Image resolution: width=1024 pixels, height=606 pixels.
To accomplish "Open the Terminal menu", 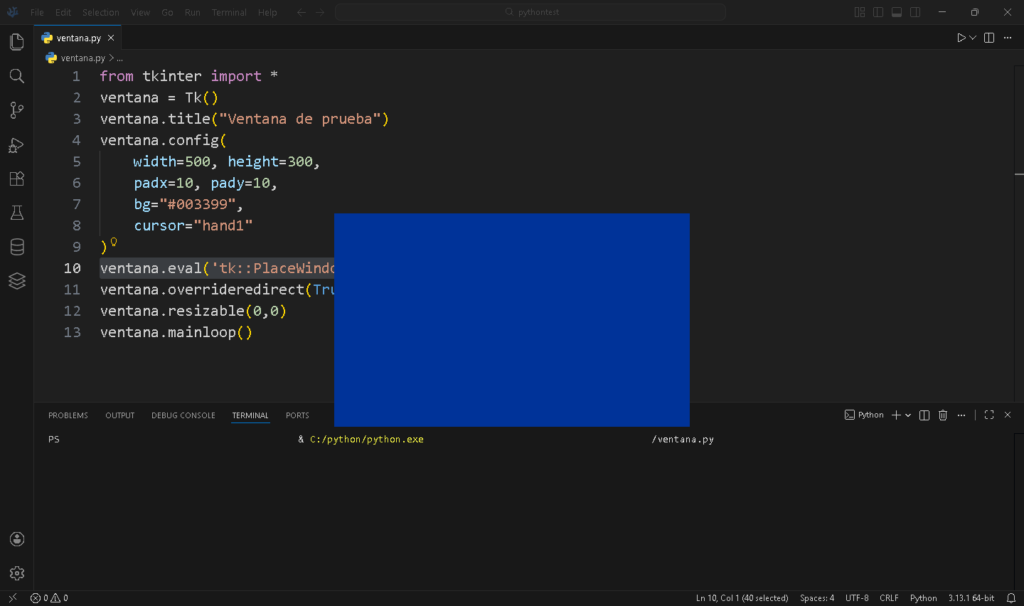I will 229,12.
